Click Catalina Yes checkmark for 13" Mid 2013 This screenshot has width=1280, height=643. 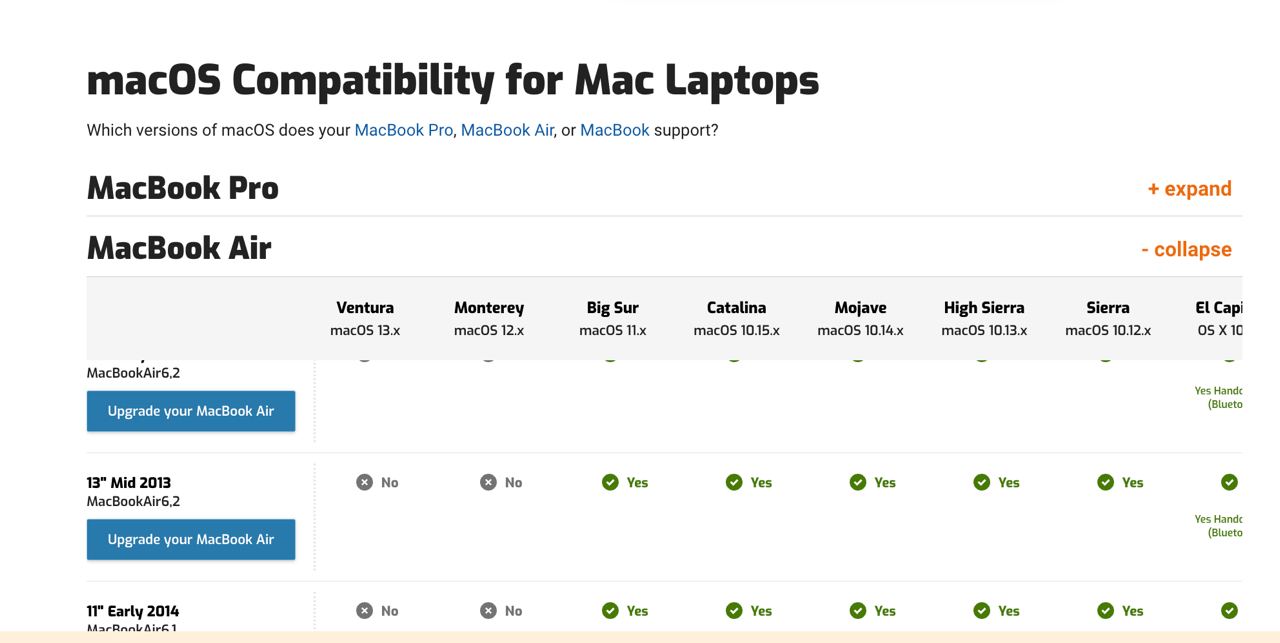pyautogui.click(x=734, y=482)
